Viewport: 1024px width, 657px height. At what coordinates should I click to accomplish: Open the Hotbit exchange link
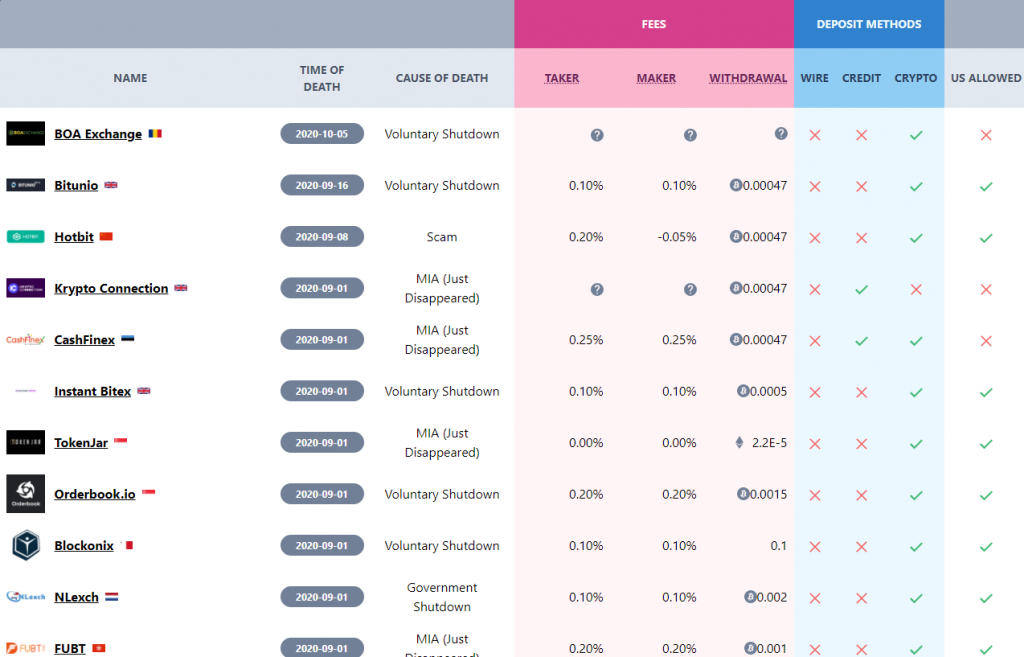click(74, 237)
